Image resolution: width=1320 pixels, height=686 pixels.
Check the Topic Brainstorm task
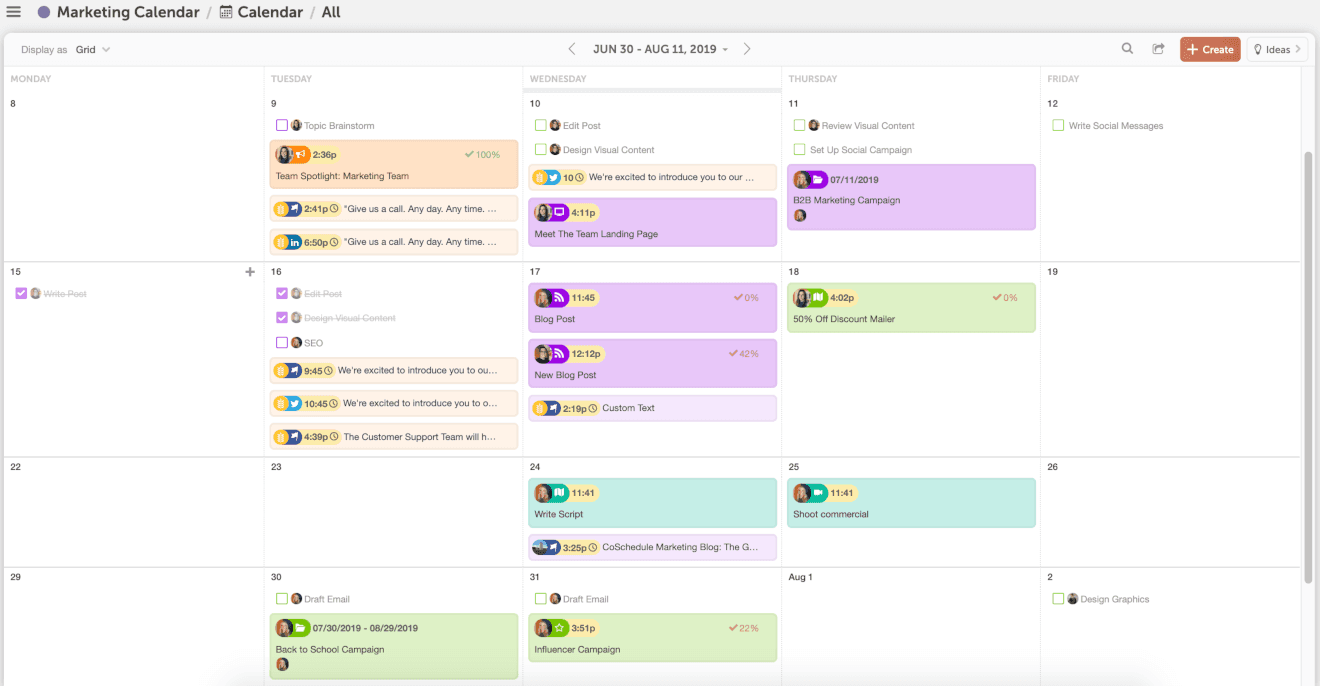[282, 126]
